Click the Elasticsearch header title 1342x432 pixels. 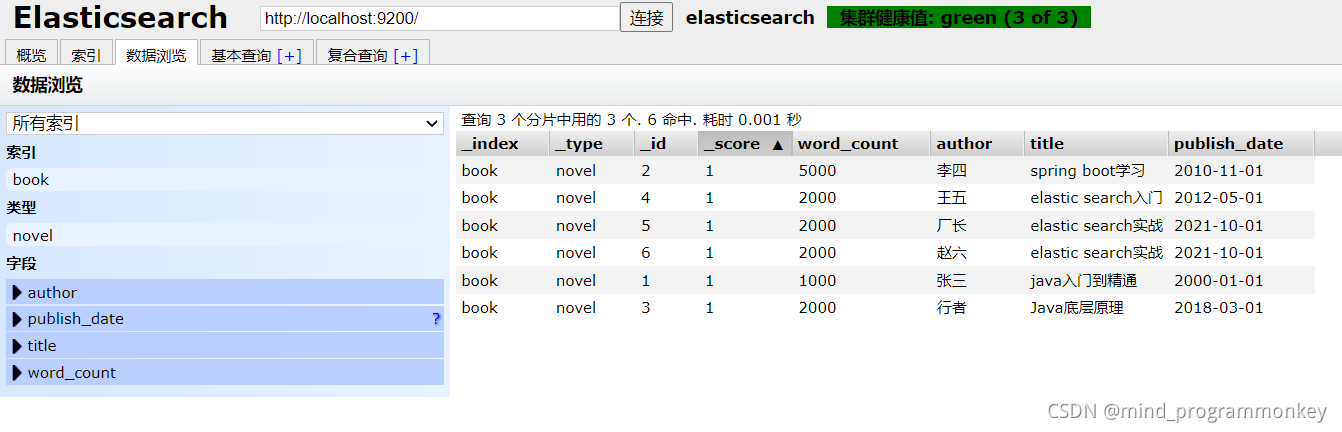[x=120, y=17]
